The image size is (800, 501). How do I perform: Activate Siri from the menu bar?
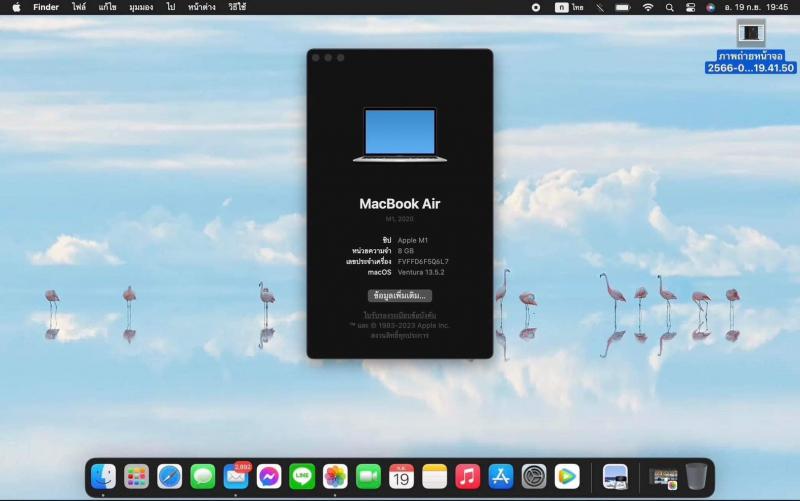(710, 7)
